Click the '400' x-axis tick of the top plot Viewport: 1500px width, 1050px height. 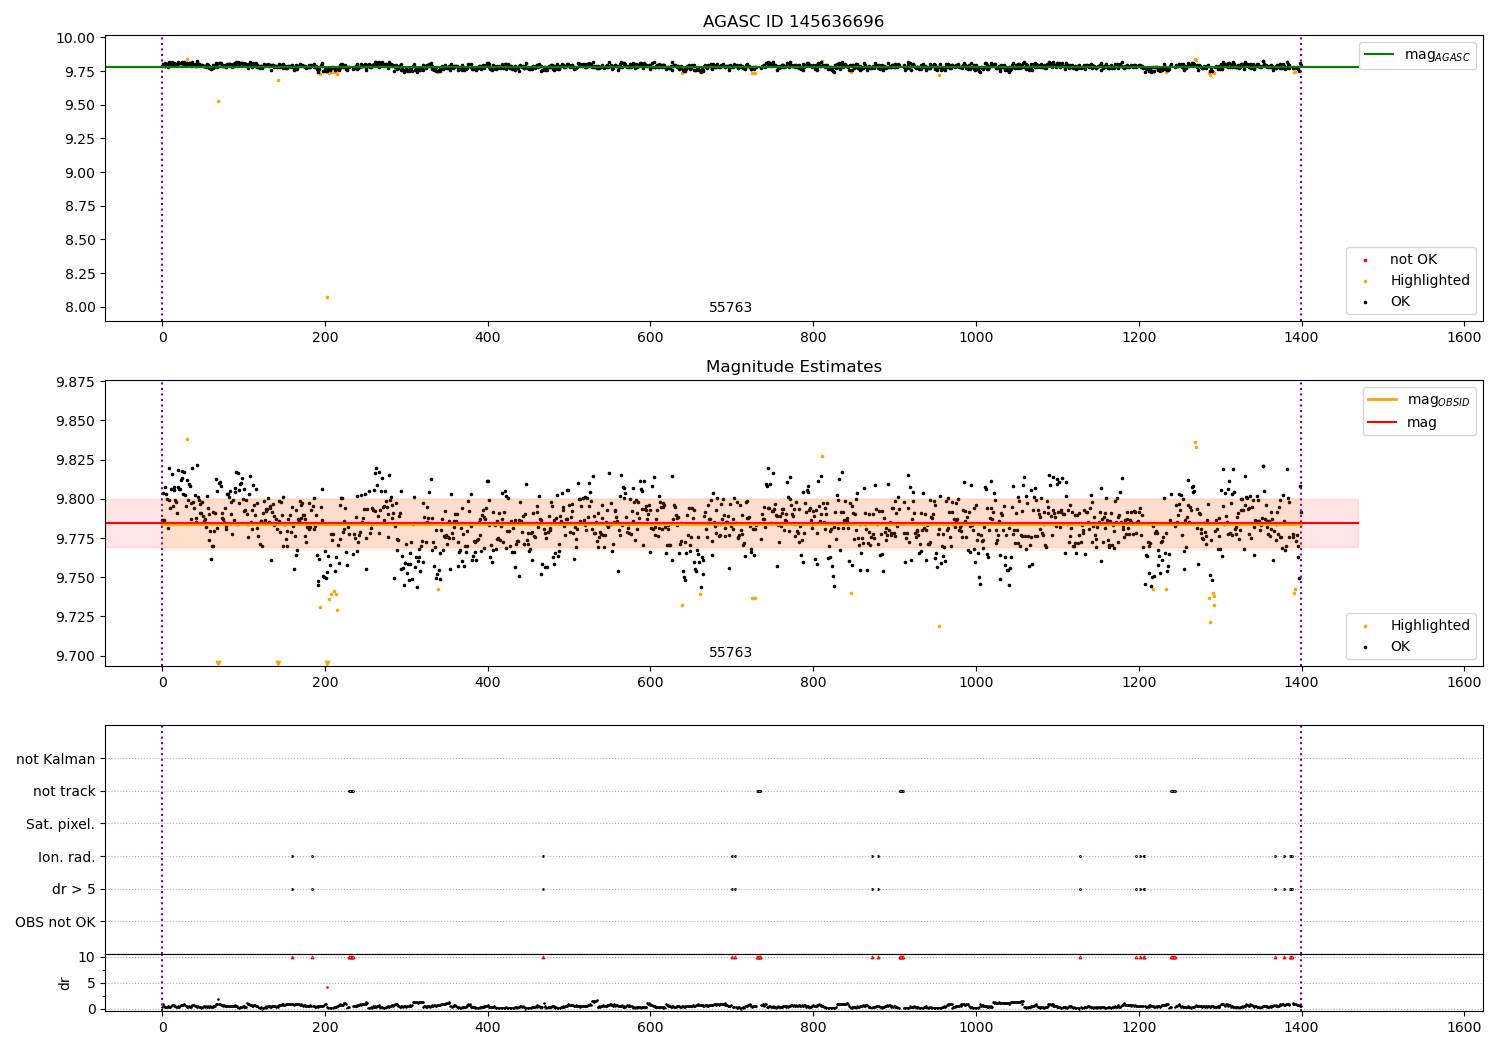pyautogui.click(x=488, y=338)
